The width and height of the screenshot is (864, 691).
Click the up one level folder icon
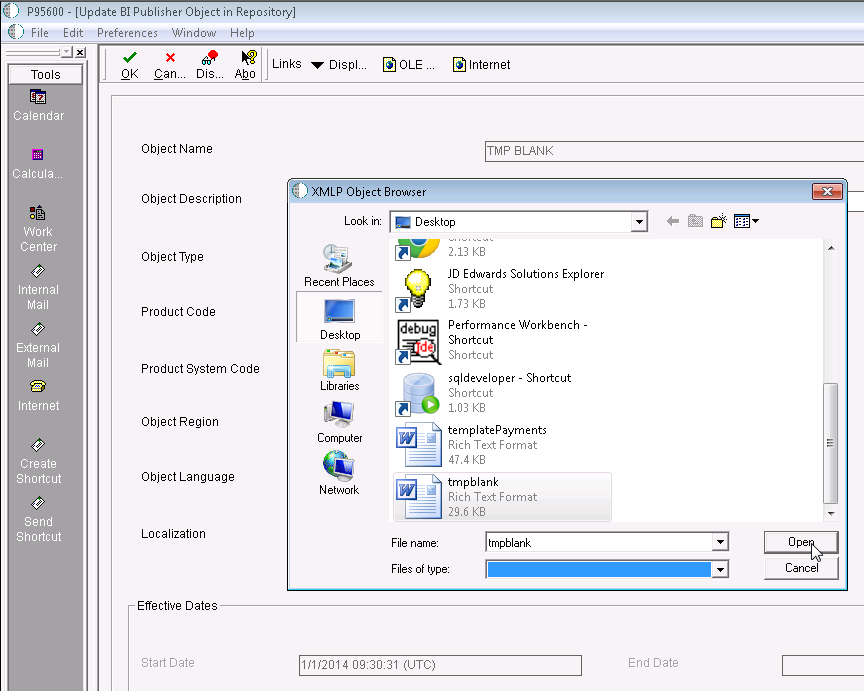click(695, 222)
